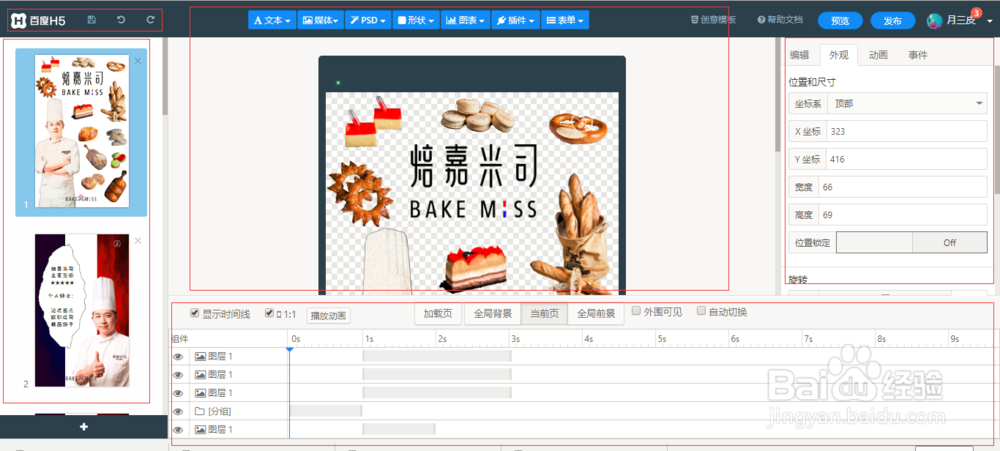Image resolution: width=1000 pixels, height=451 pixels.
Task: Select the [分组] row label
Action: [220, 412]
